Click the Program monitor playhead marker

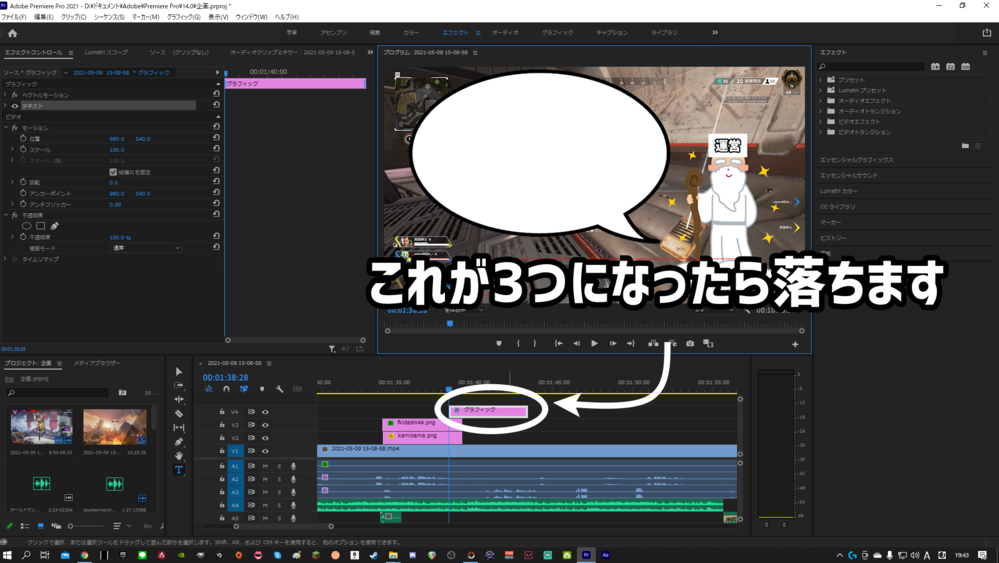click(450, 324)
